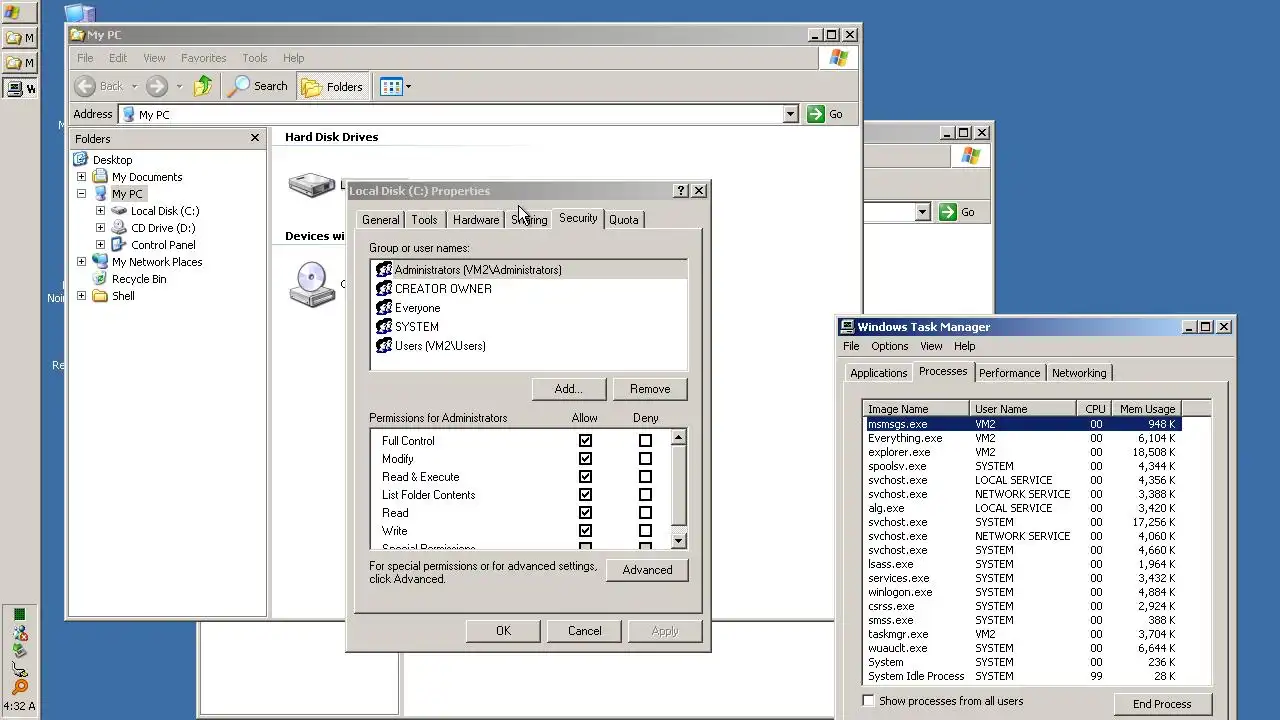
Task: Switch to the Quota tab
Action: click(623, 220)
